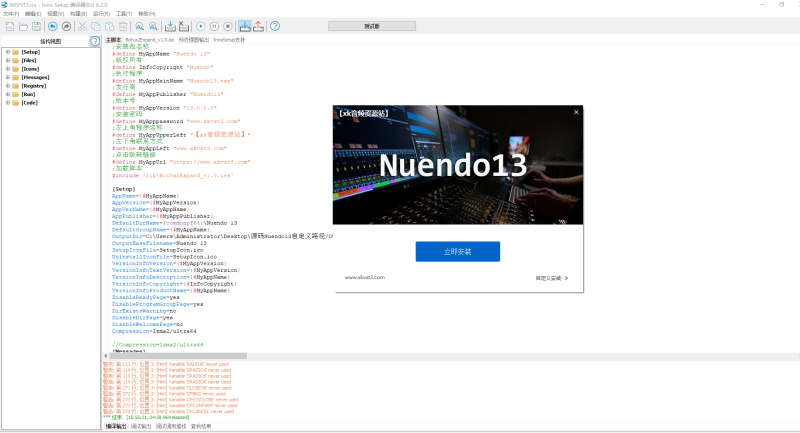800x433 pixels.
Task: Open help from the toolbar question mark
Action: click(x=275, y=27)
